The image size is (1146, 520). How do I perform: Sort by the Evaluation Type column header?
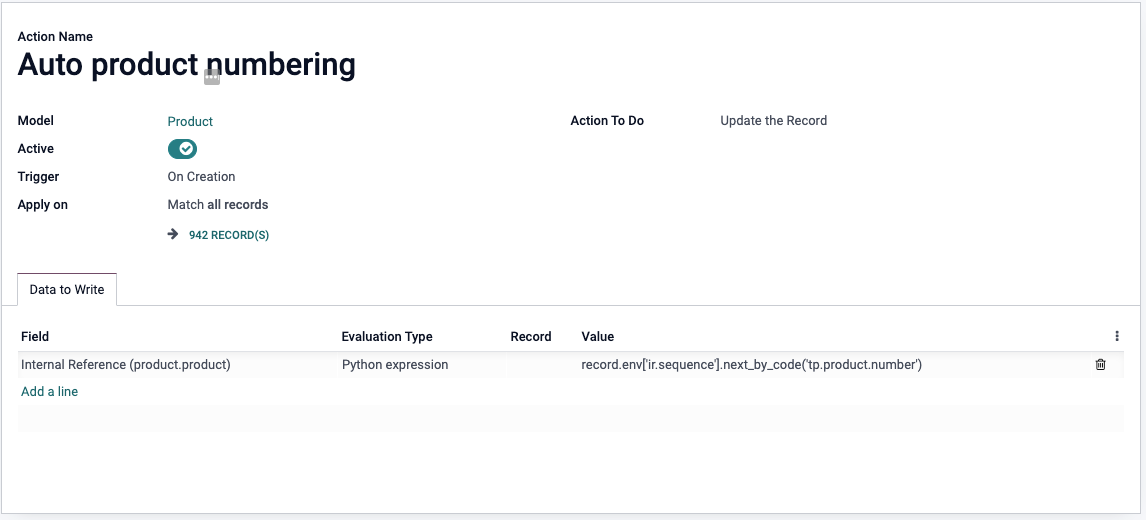coord(387,336)
